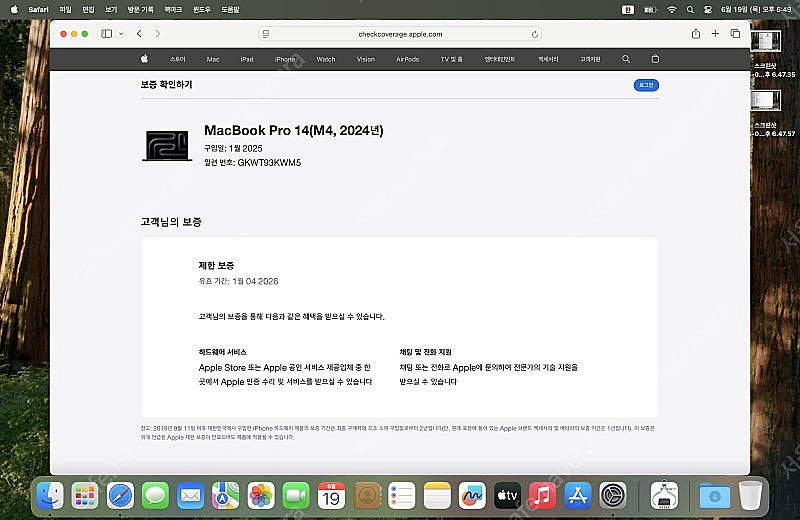
Task: Open the 파일 menu
Action: 65,9
